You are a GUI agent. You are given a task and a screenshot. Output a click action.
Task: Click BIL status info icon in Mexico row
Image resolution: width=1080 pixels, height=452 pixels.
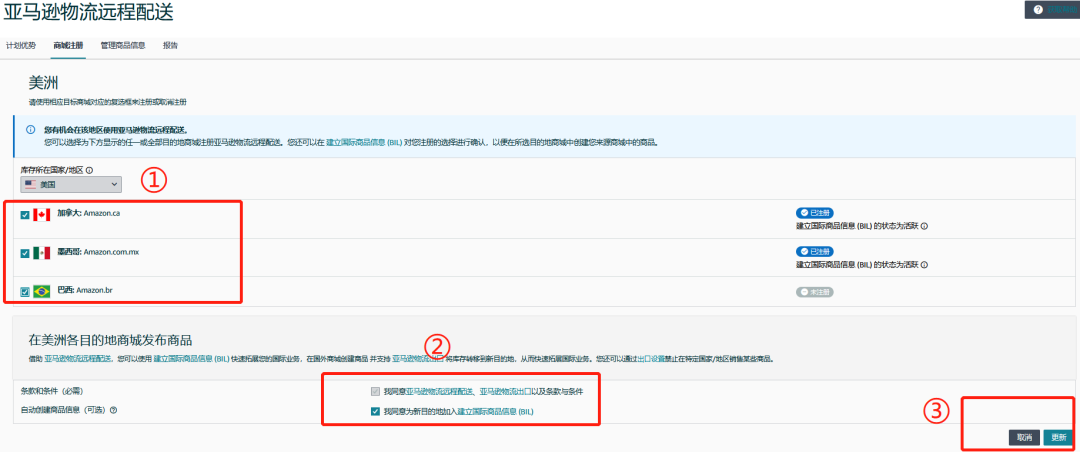[924, 265]
